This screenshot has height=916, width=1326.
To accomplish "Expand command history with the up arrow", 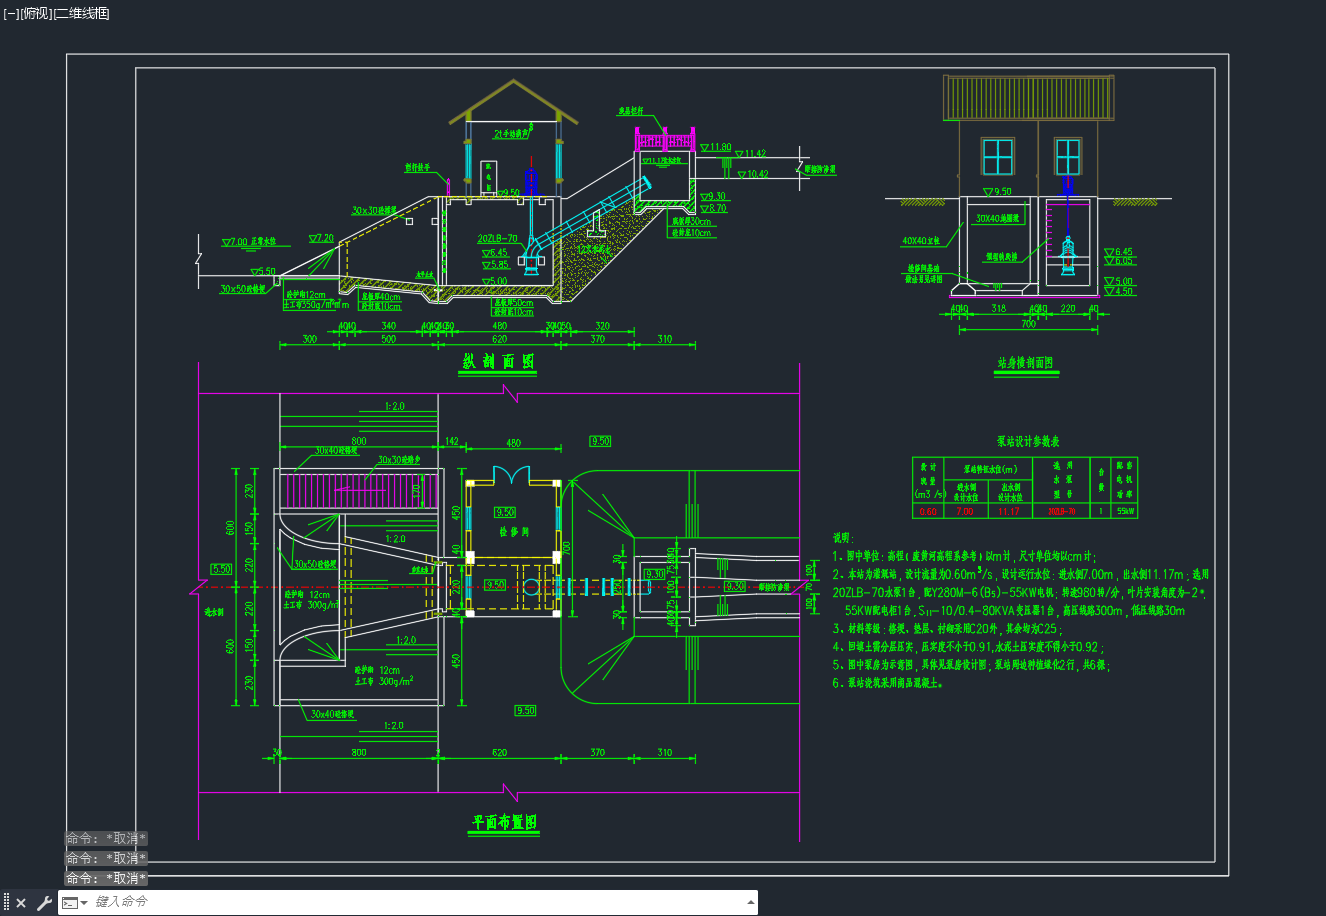I will 751,902.
